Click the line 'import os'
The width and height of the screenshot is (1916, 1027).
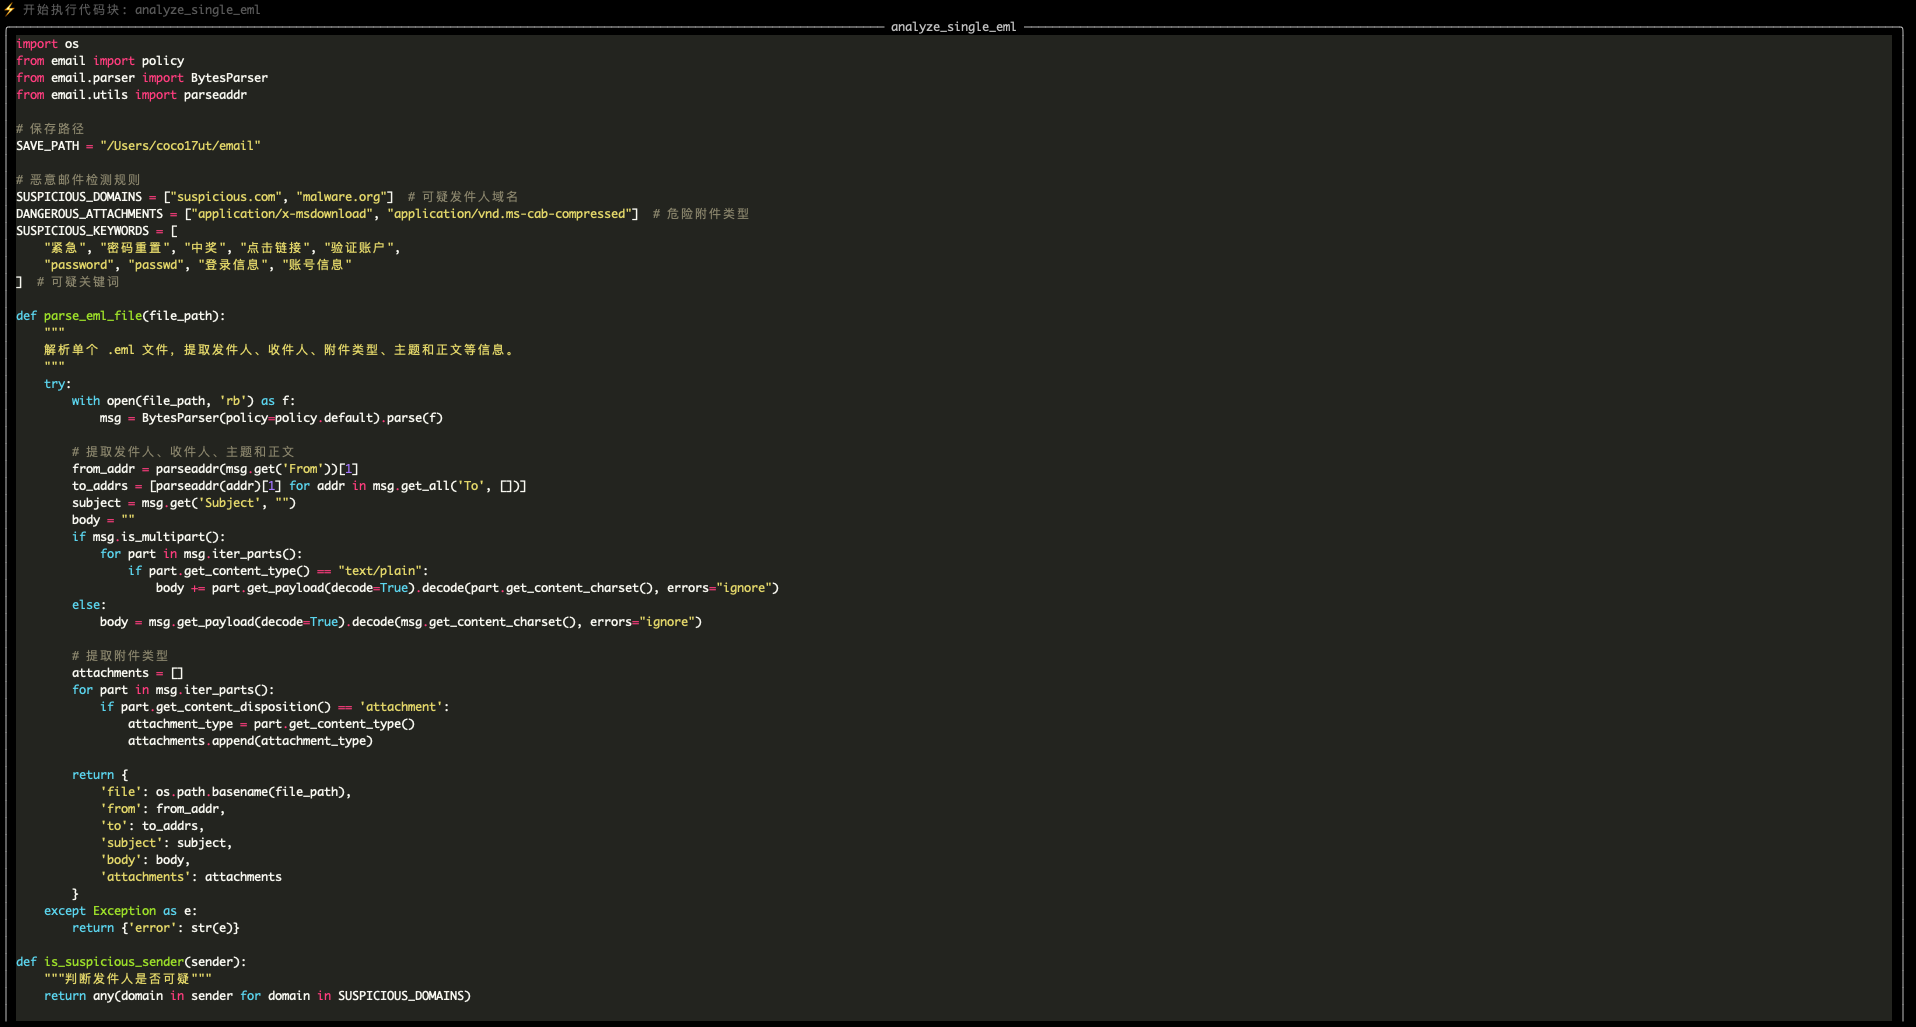tap(47, 44)
